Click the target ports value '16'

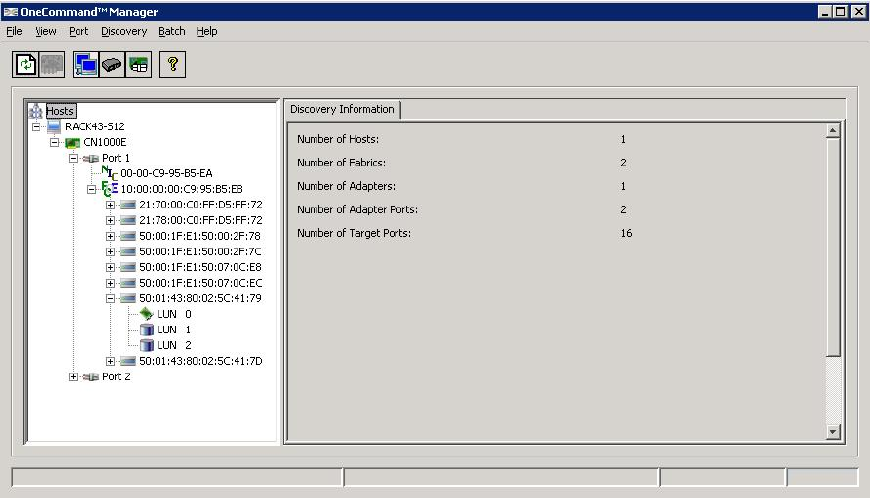[626, 233]
